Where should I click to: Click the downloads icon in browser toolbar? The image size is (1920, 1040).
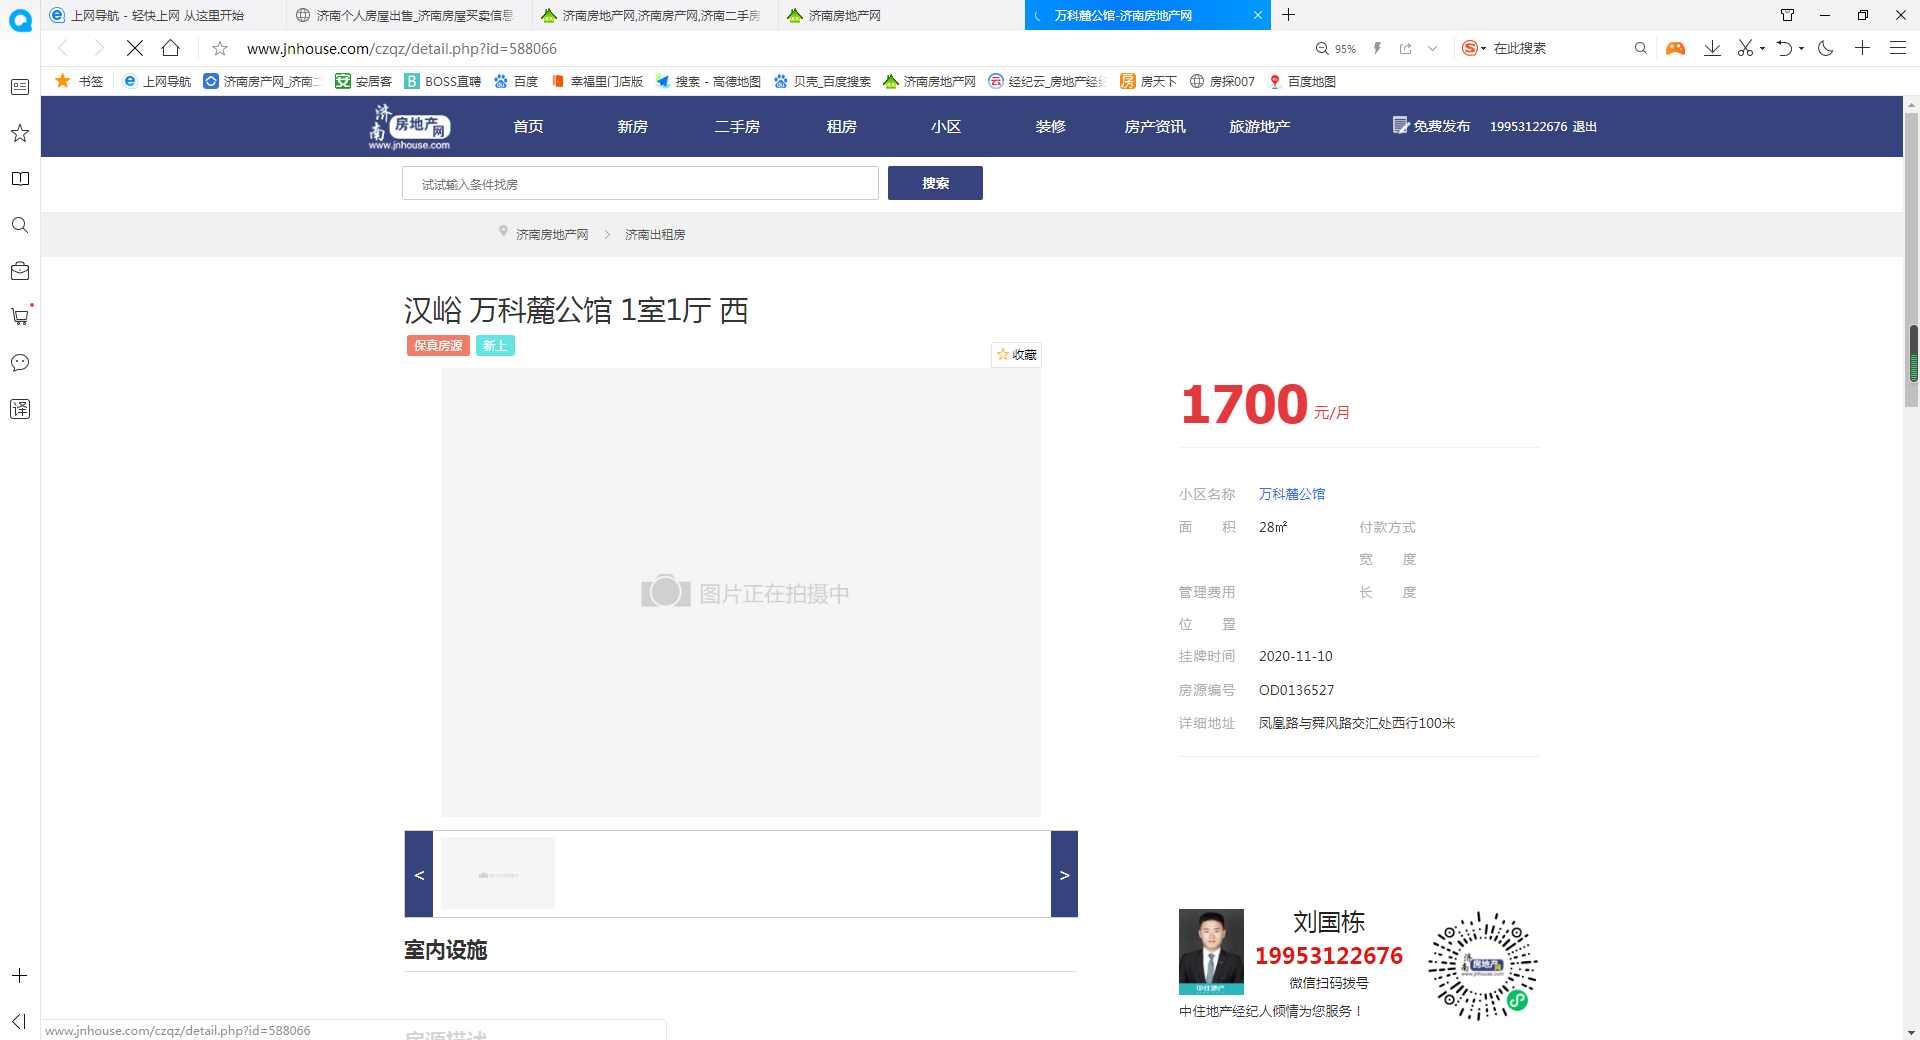(x=1712, y=48)
